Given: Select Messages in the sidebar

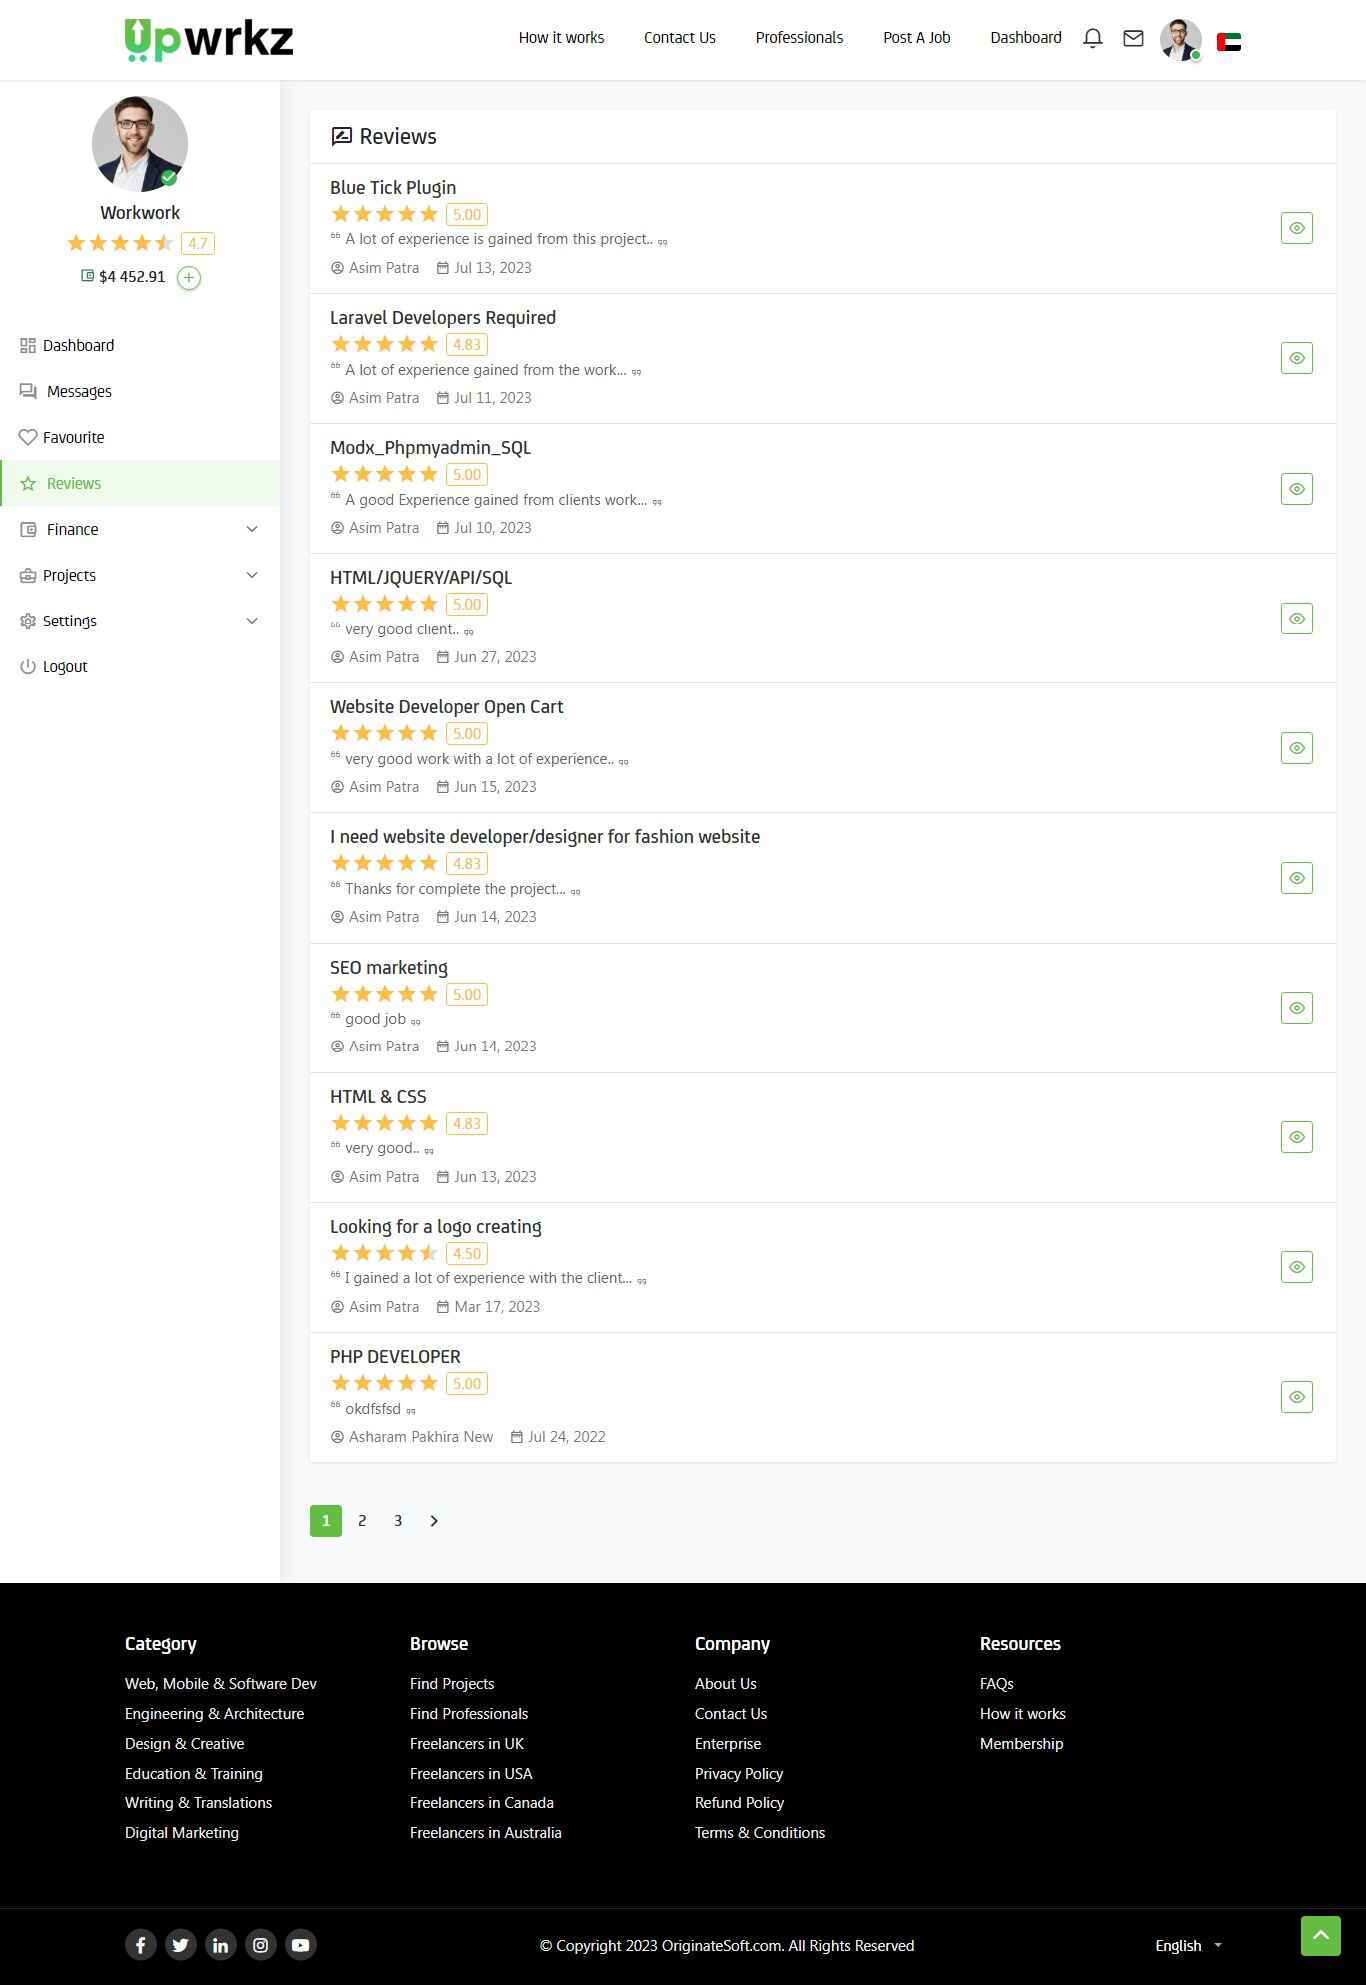Looking at the screenshot, I should [x=79, y=391].
